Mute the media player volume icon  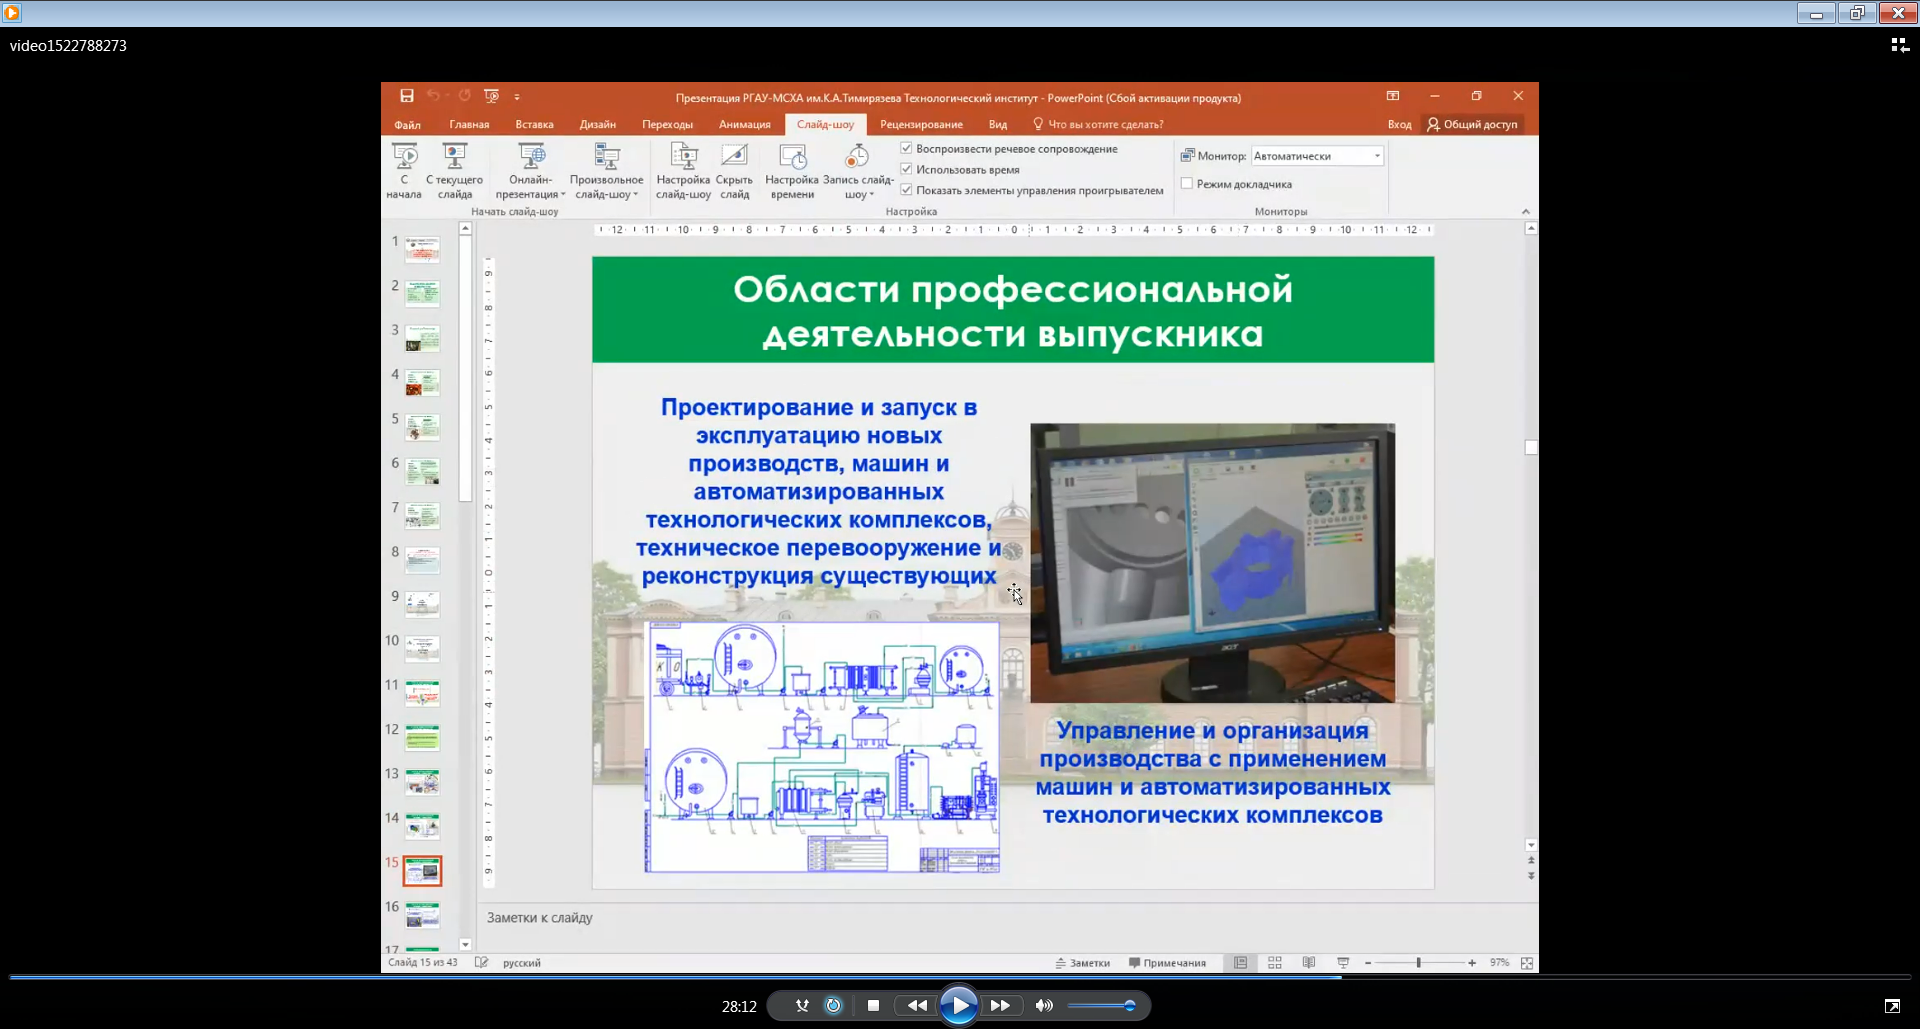[1044, 1006]
